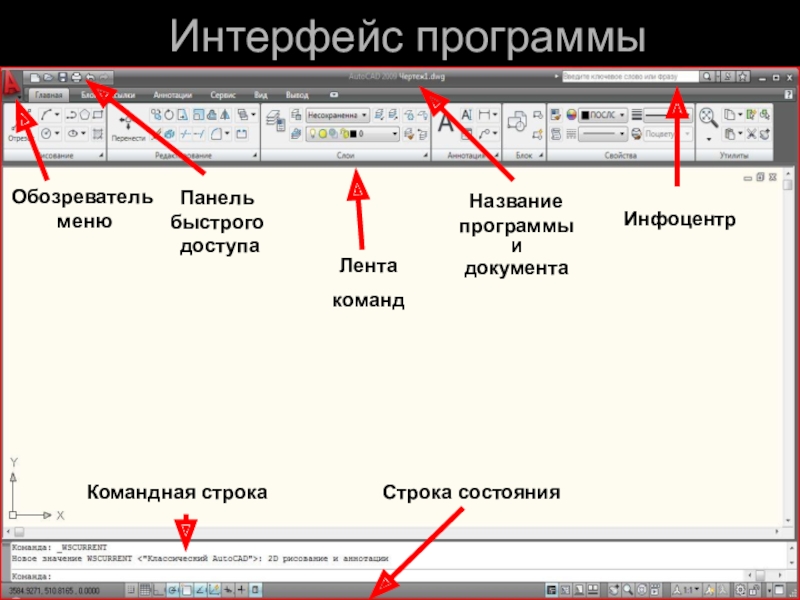Image resolution: width=800 pixels, height=600 pixels.
Task: Toggle Dynamic UCS in status bar
Action: point(214,590)
